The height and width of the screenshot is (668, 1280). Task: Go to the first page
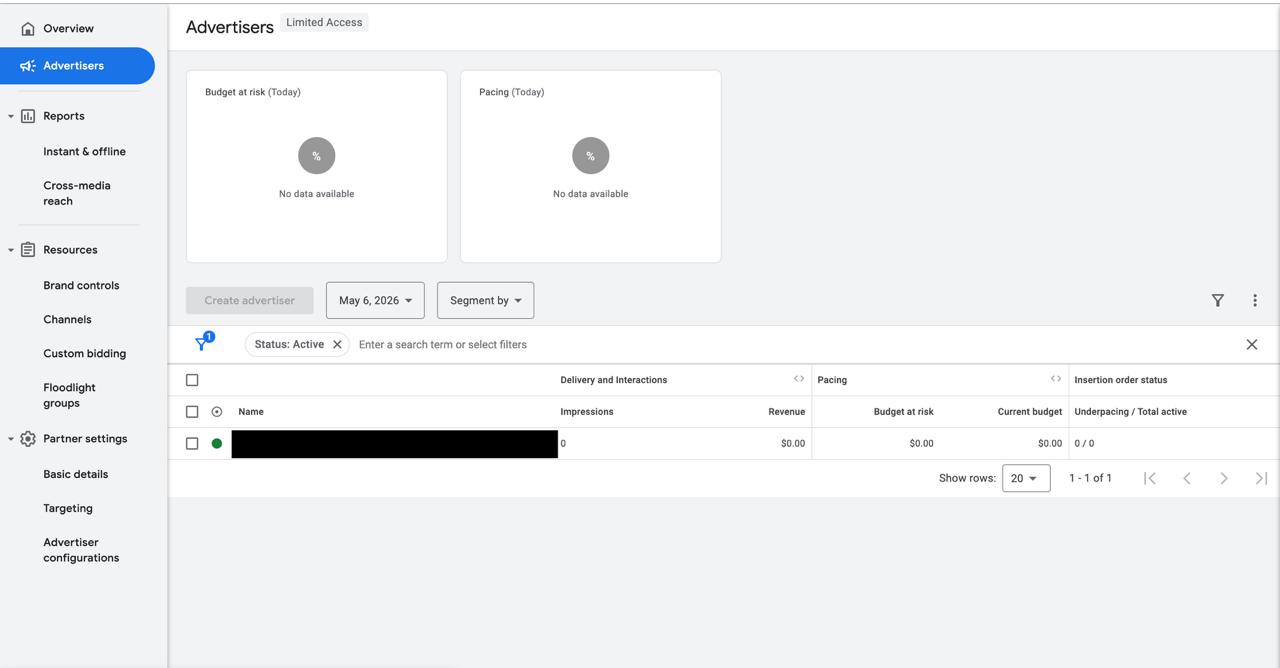click(1150, 478)
